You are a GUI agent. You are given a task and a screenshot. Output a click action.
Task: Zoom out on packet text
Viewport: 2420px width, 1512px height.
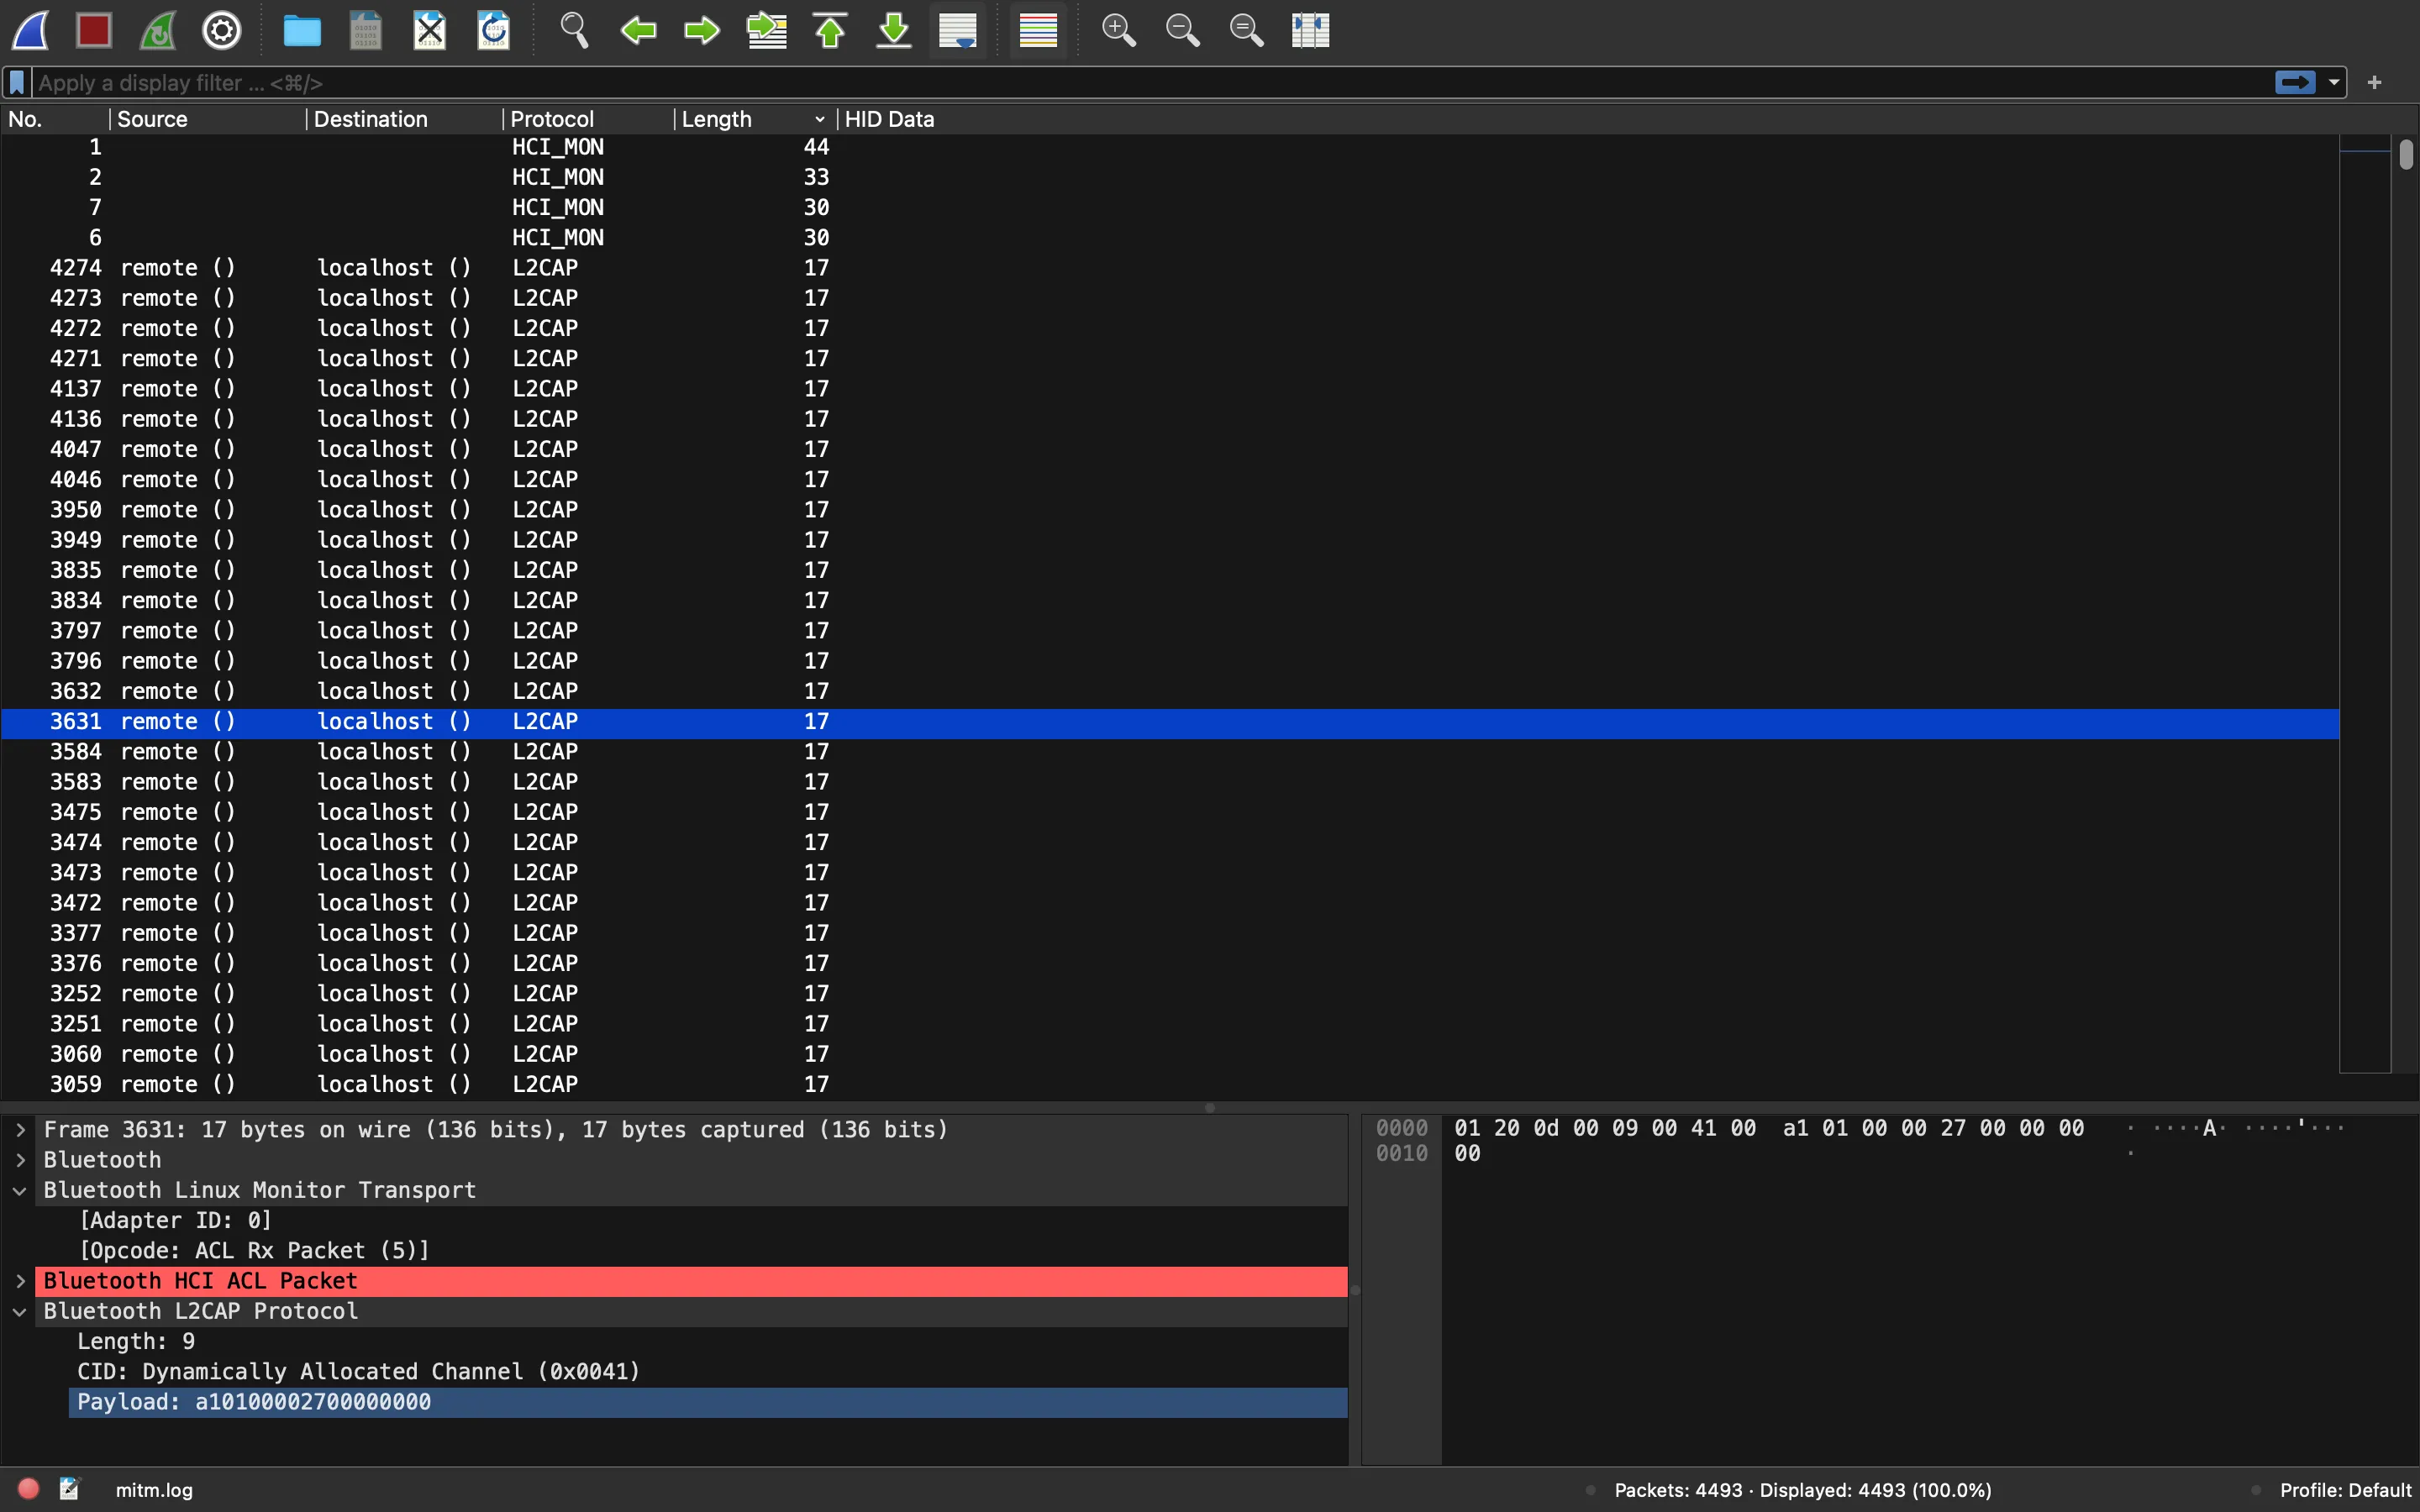[1182, 30]
